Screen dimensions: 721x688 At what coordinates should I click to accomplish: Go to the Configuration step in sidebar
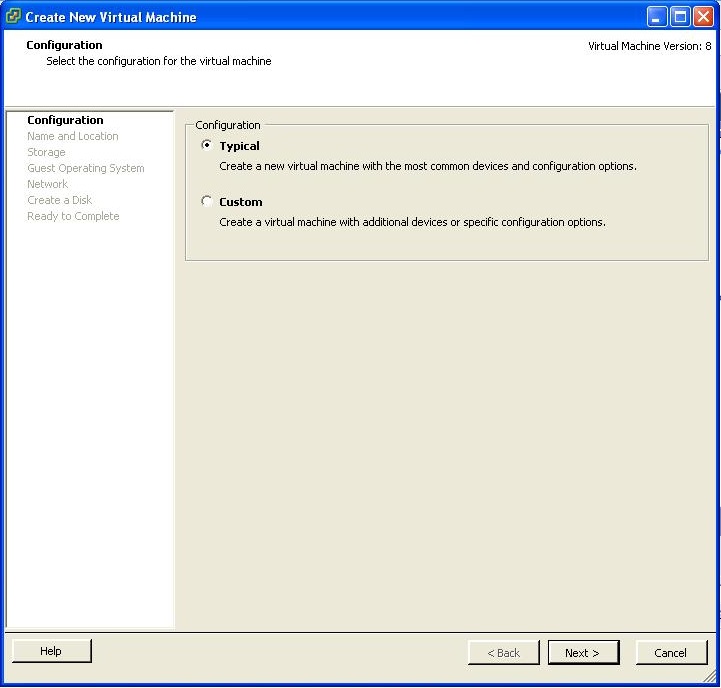tap(65, 120)
